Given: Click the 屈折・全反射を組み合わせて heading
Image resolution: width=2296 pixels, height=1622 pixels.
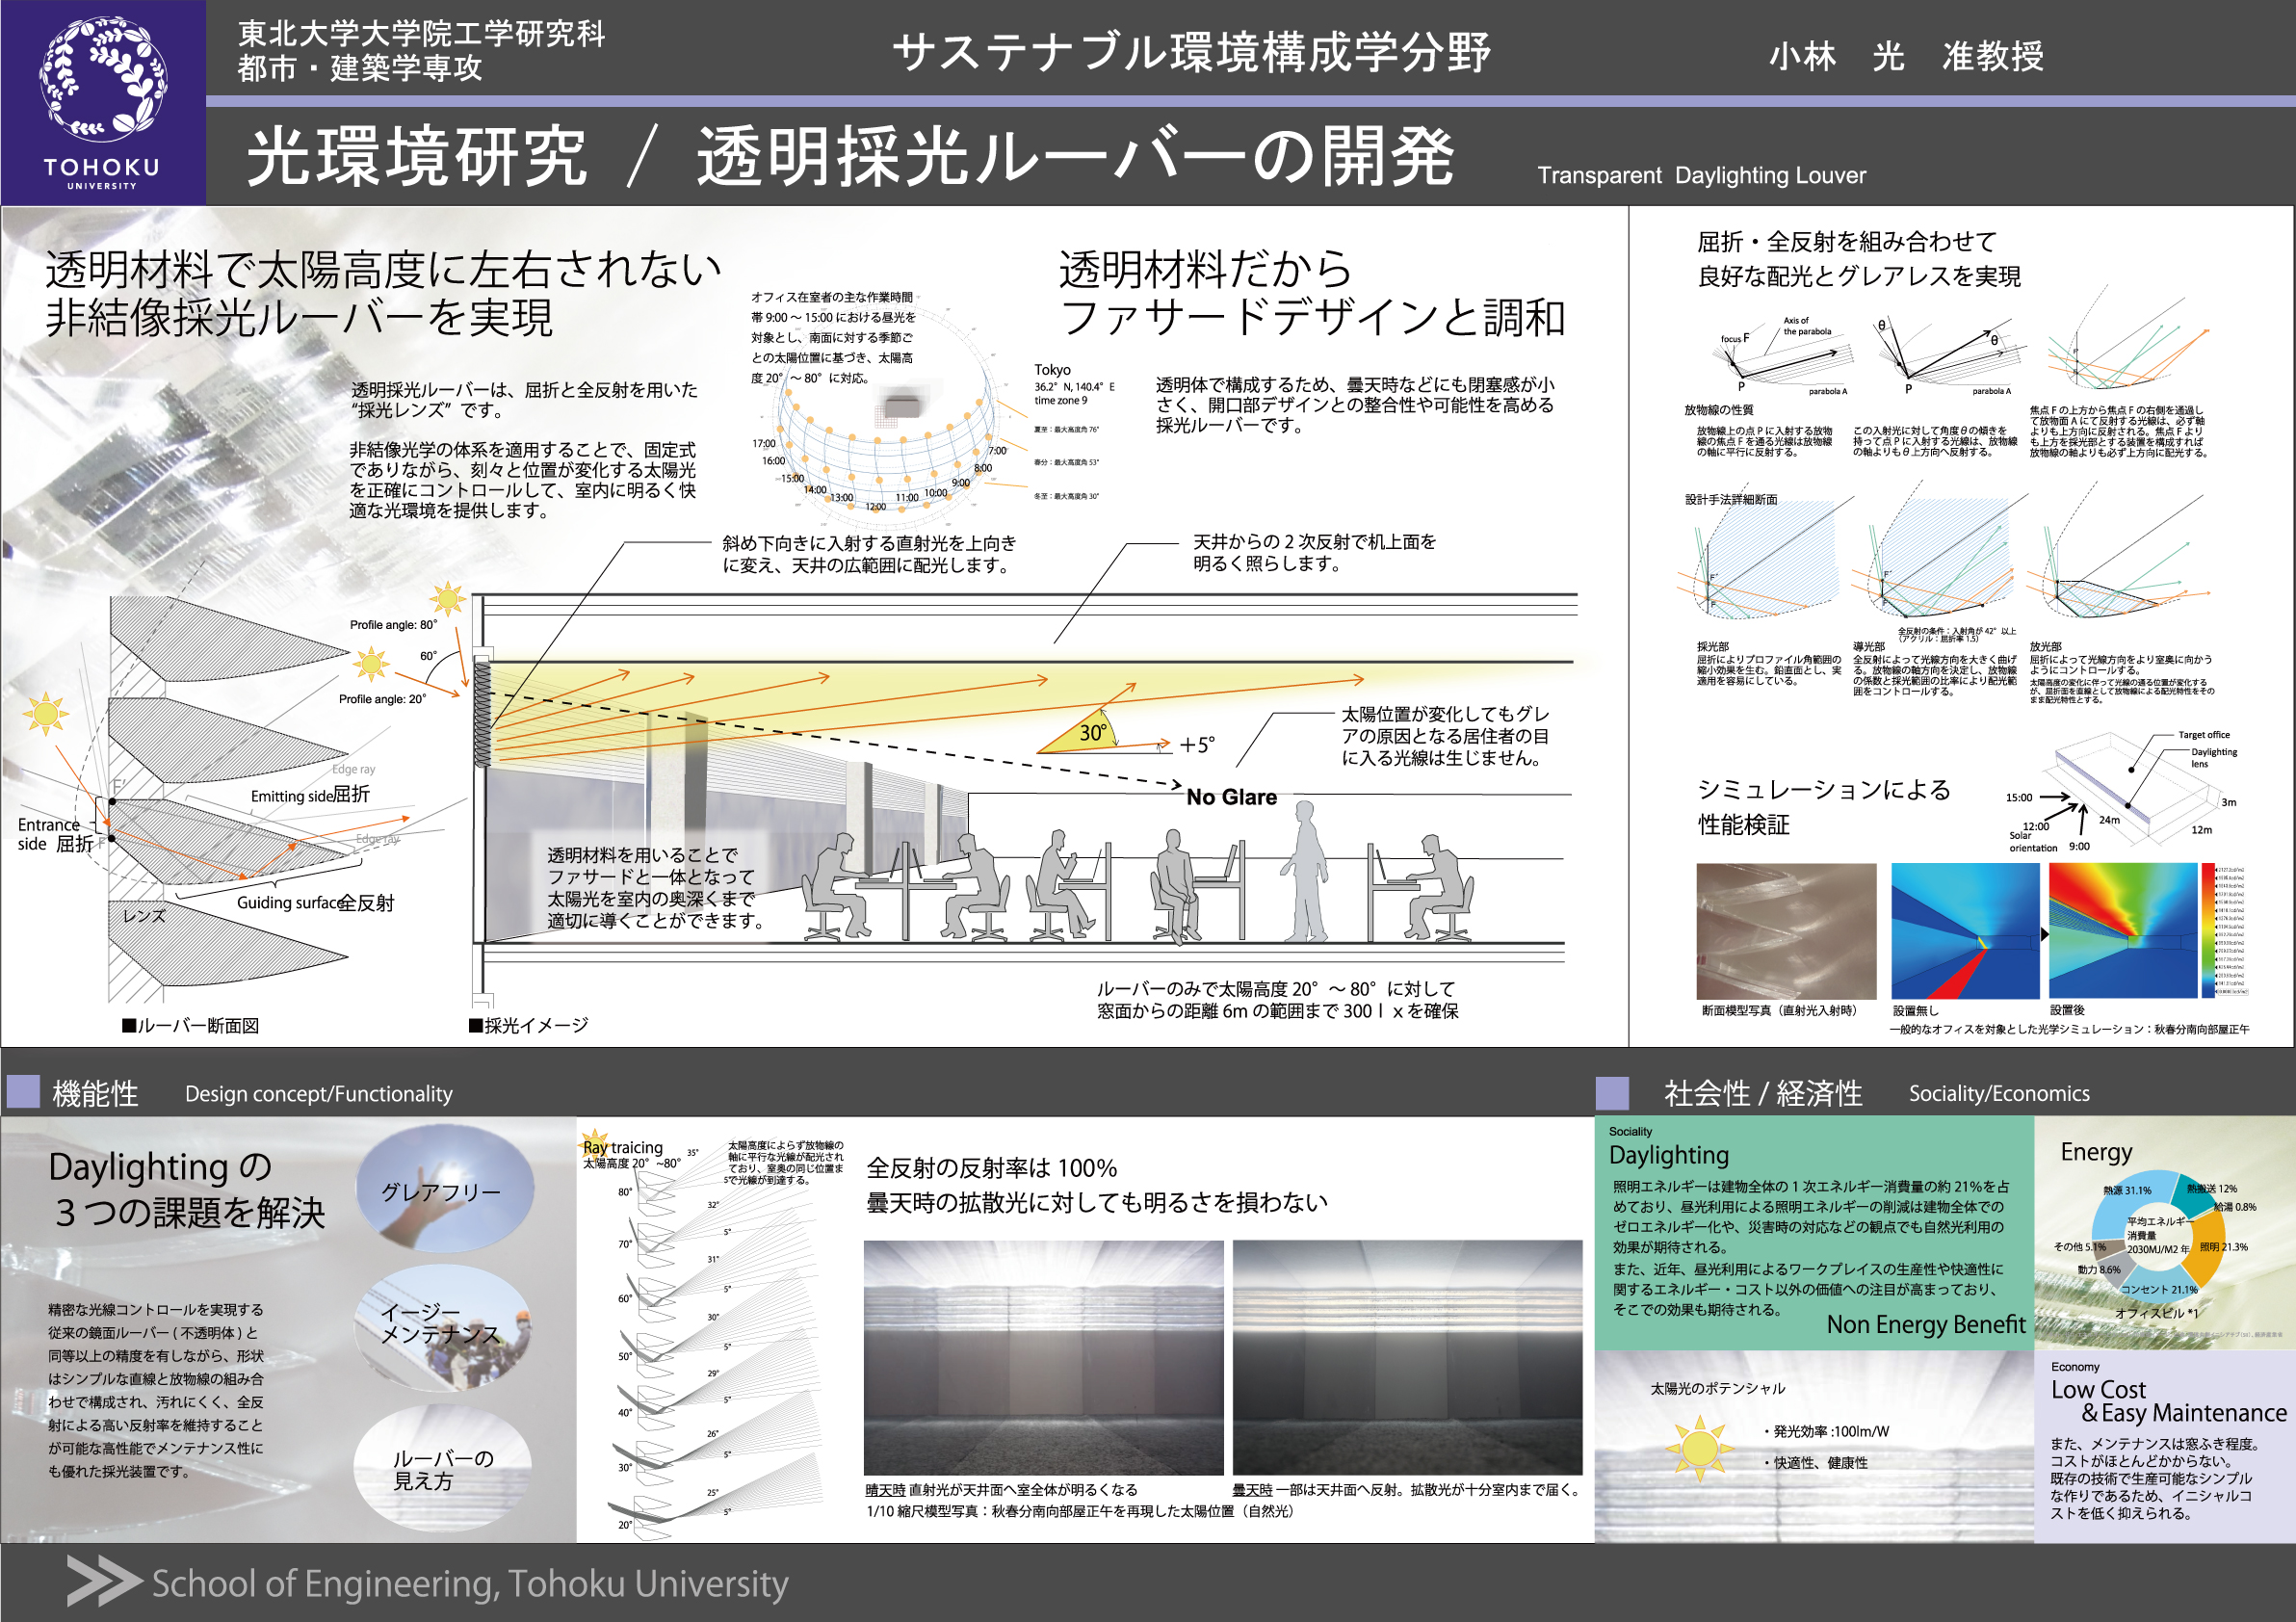Looking at the screenshot, I should tap(1846, 242).
